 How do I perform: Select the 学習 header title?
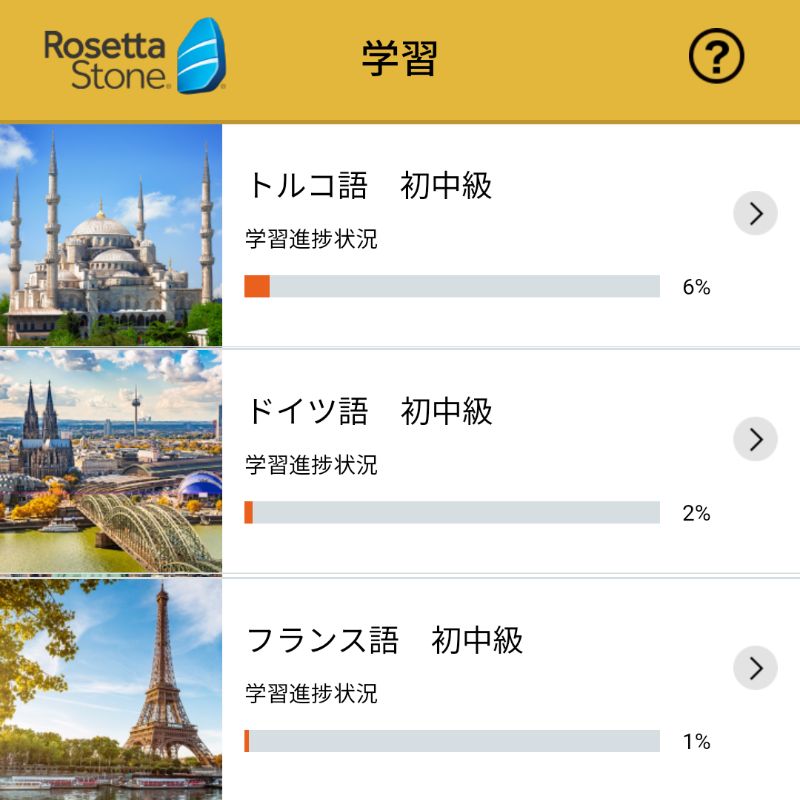click(399, 59)
